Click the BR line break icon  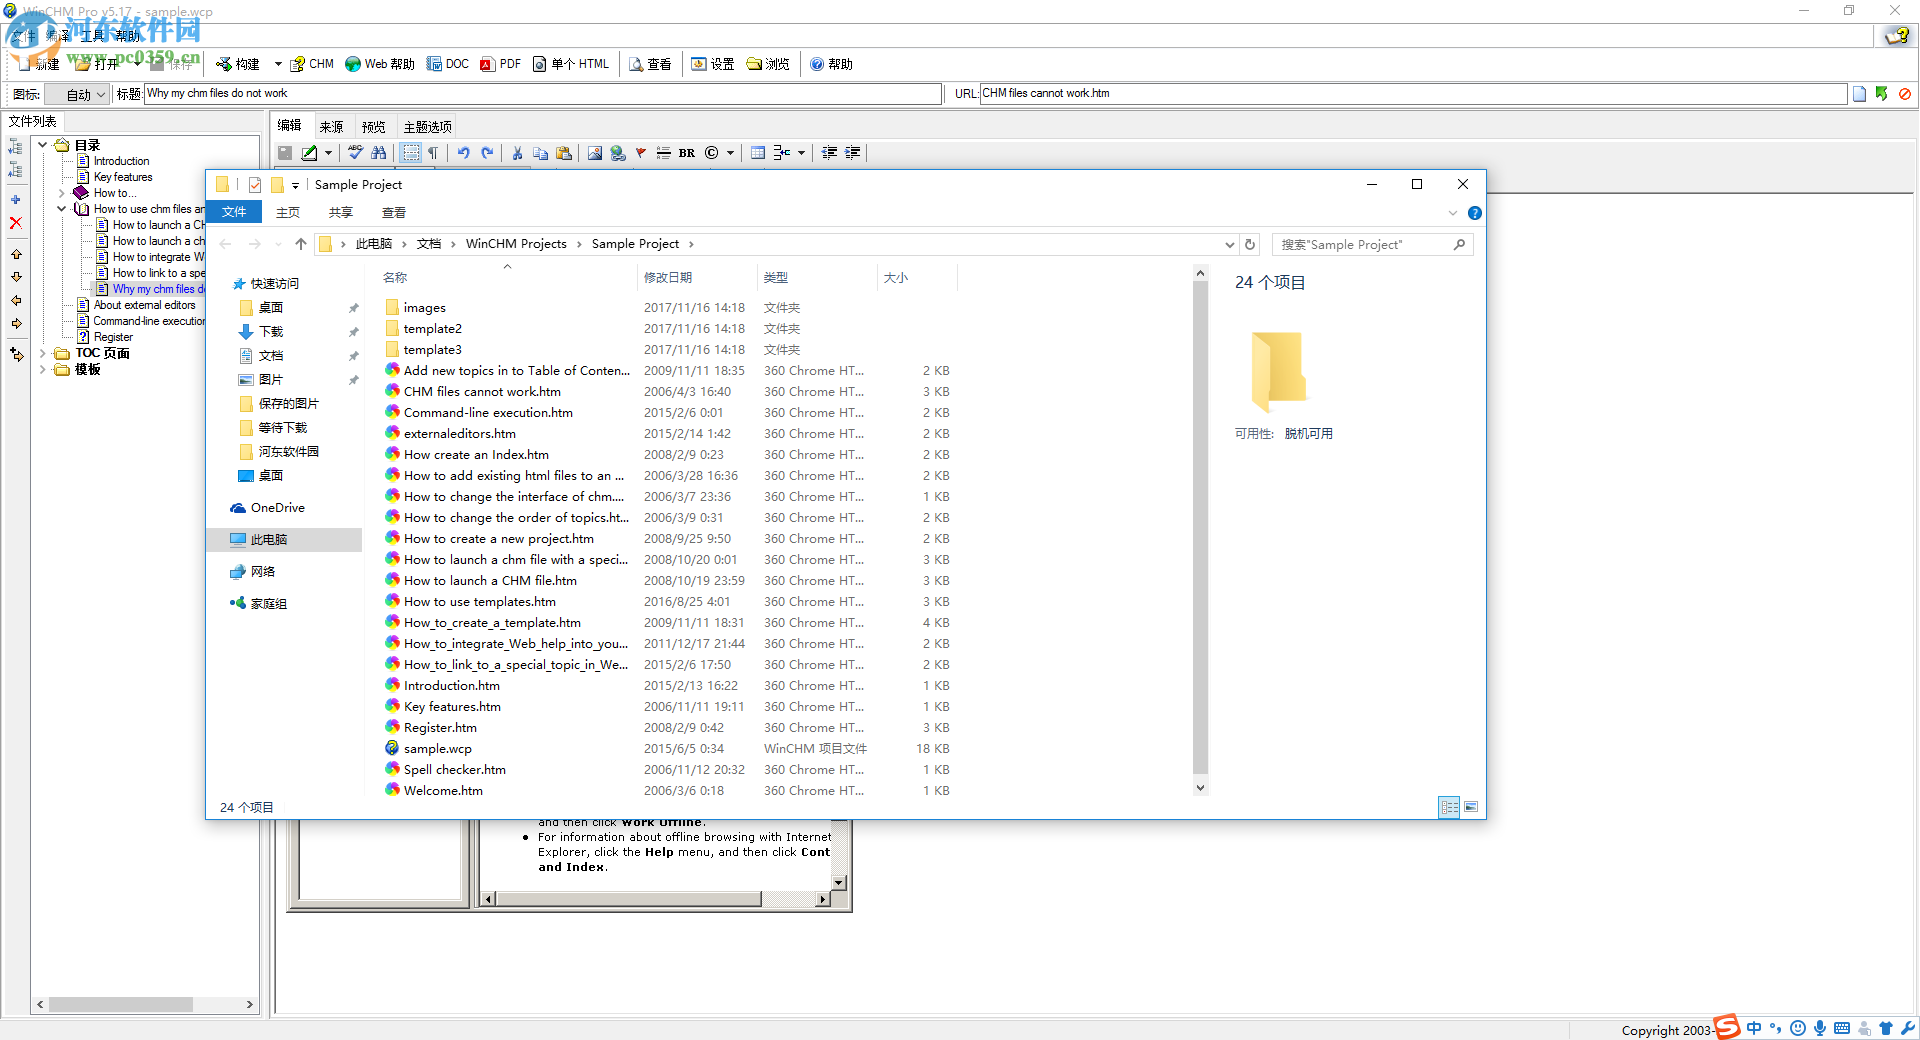pos(687,153)
